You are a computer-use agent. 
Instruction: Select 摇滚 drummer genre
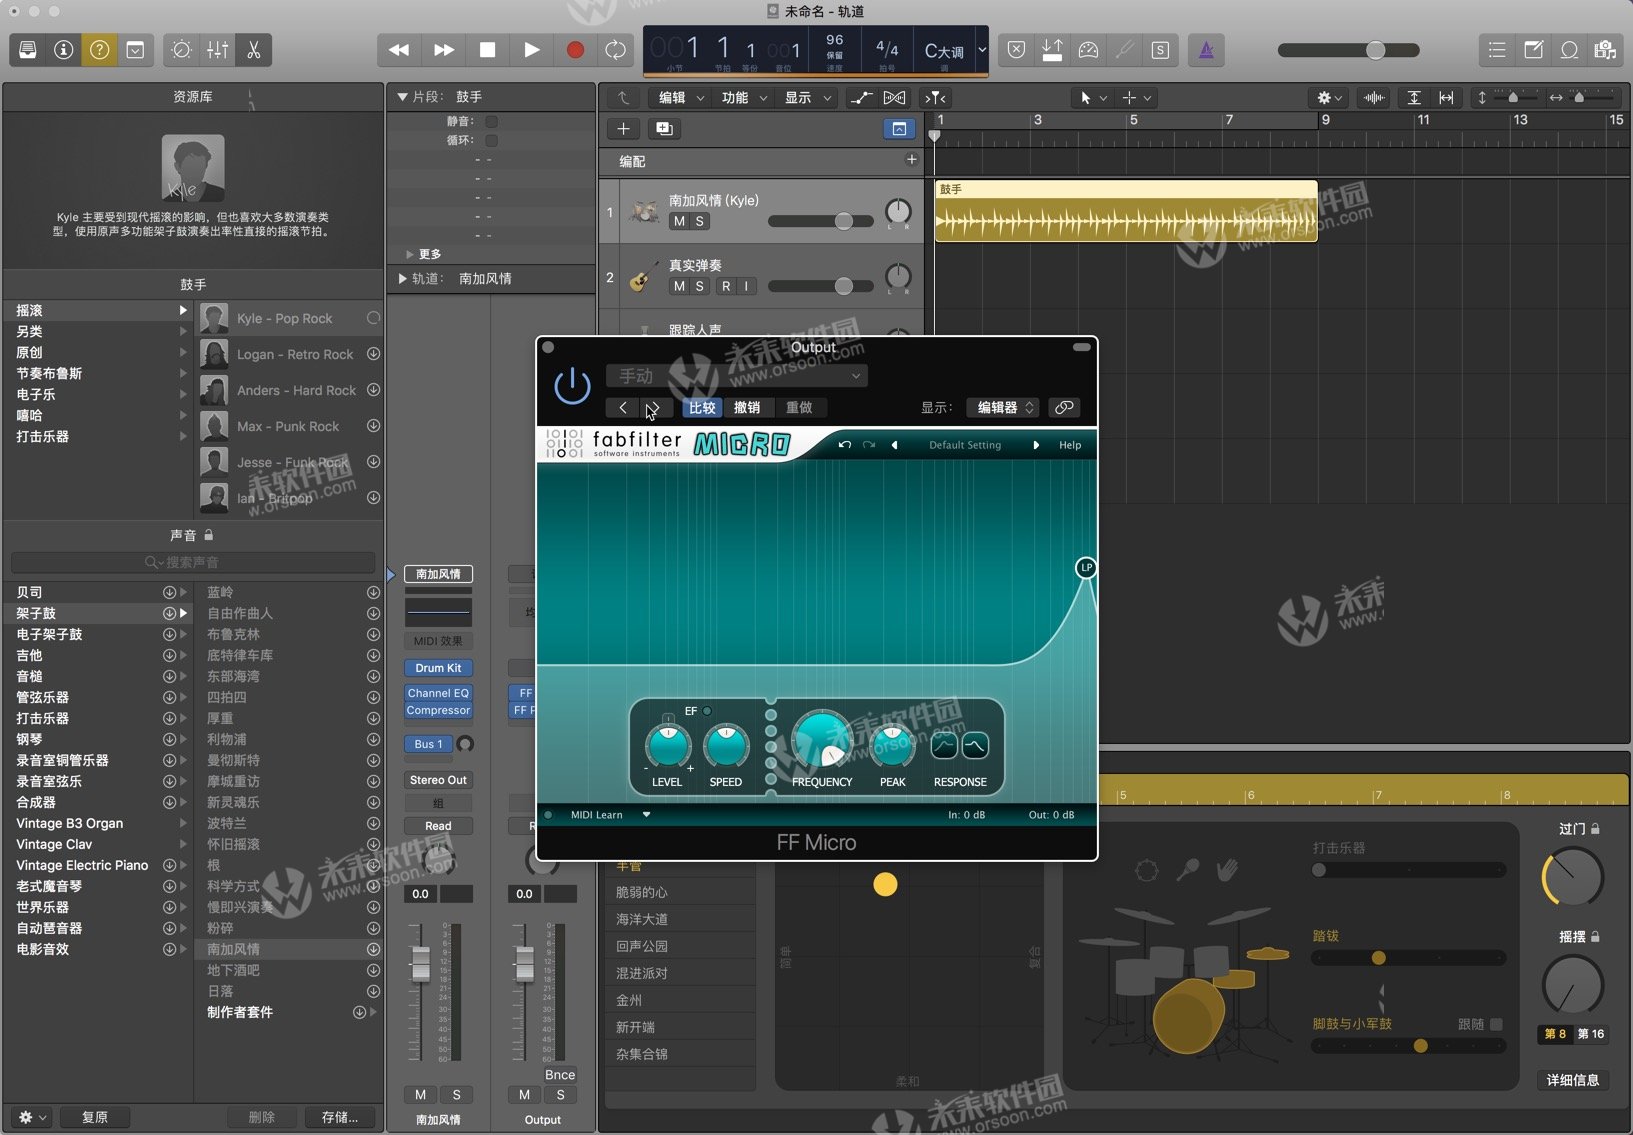click(x=97, y=310)
